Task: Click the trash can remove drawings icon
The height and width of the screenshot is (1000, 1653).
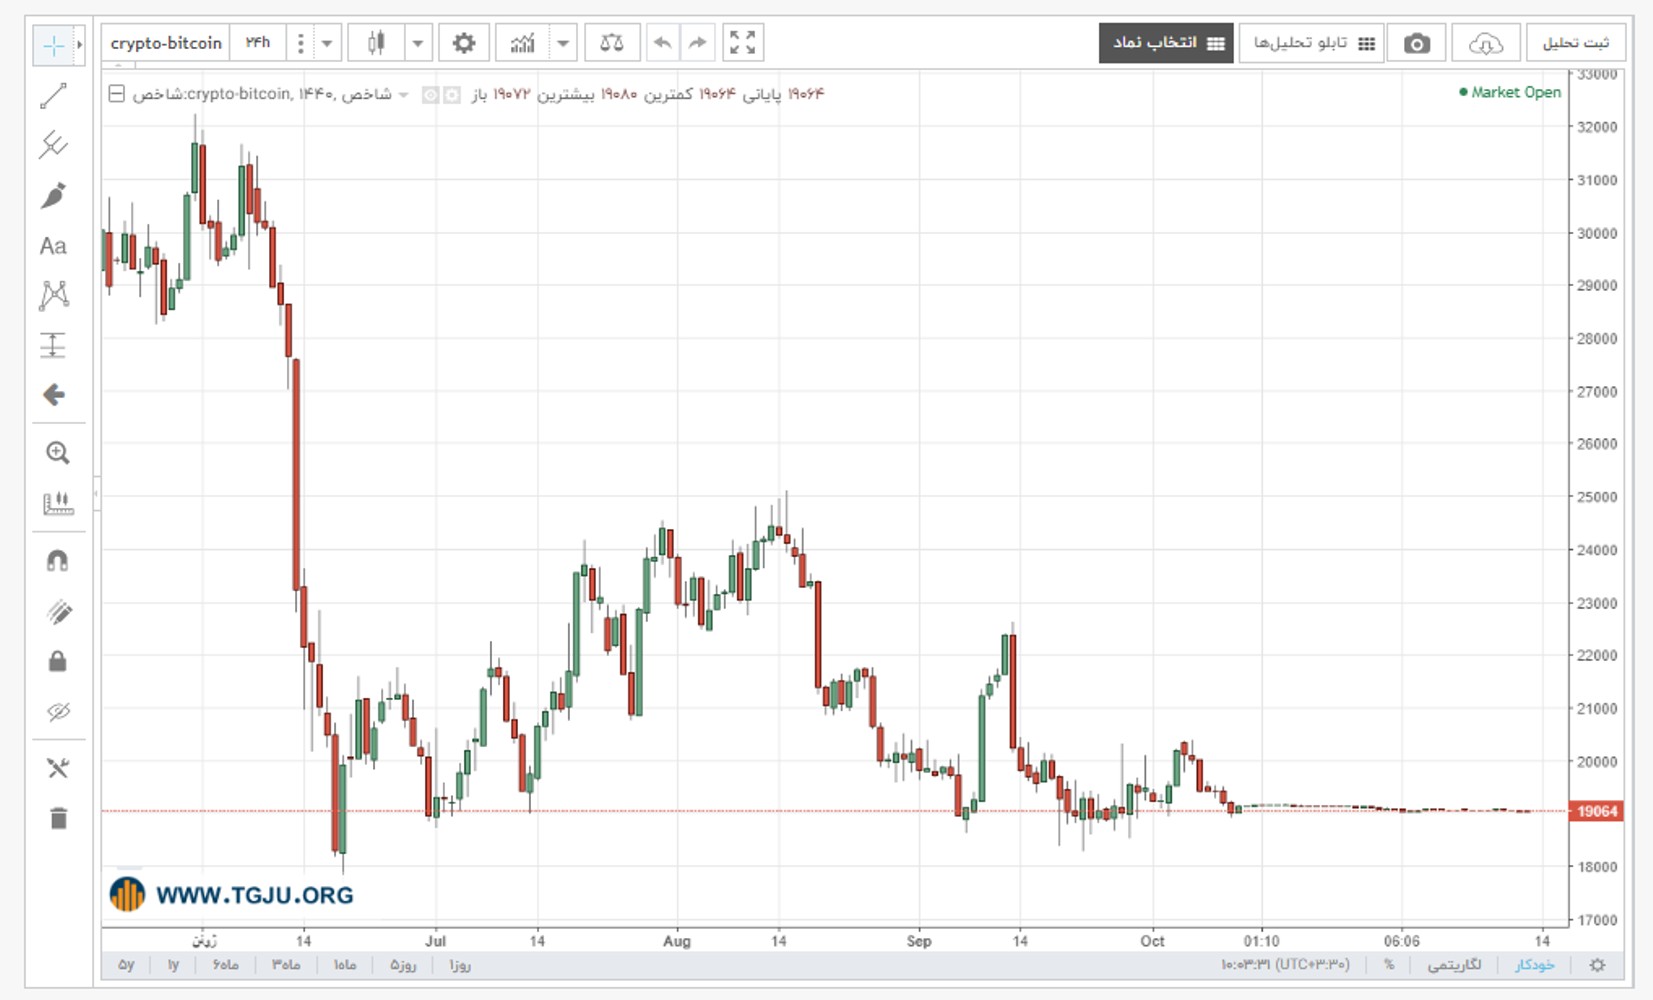Action: coord(58,818)
